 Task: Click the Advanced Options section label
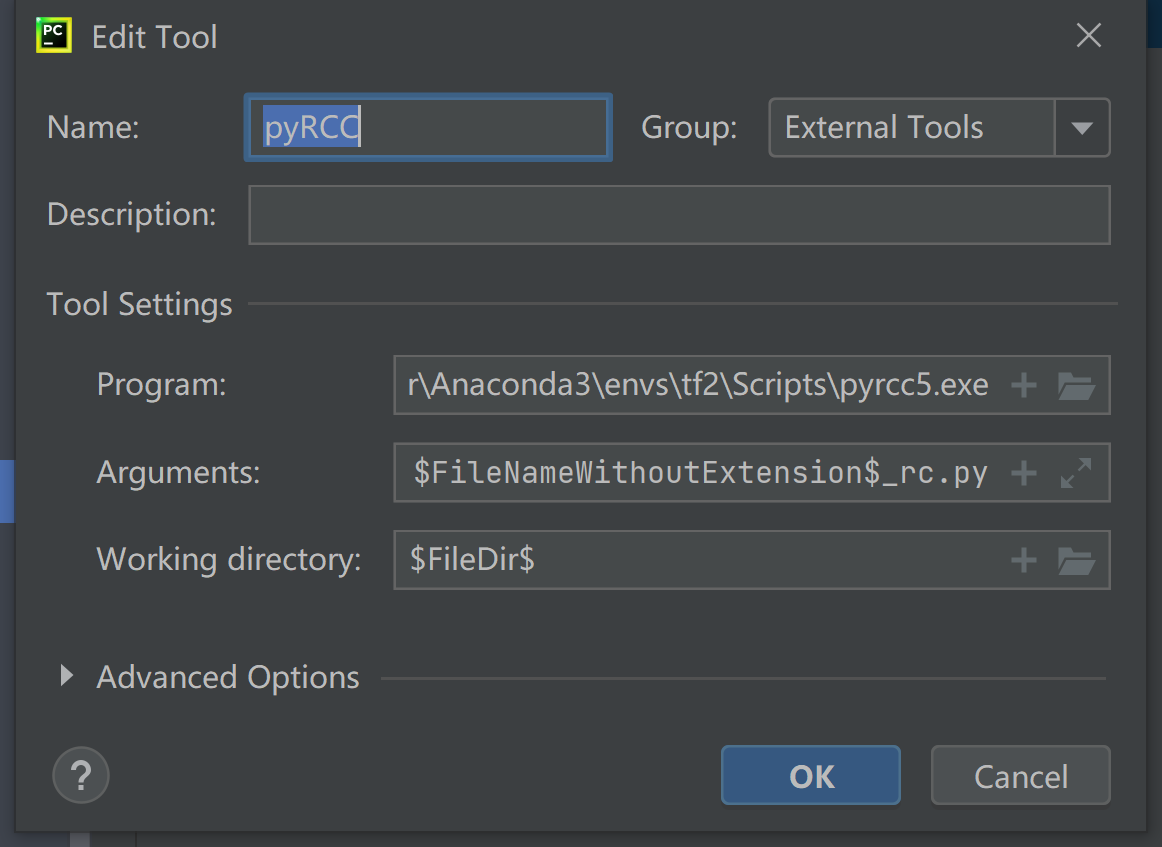[228, 677]
